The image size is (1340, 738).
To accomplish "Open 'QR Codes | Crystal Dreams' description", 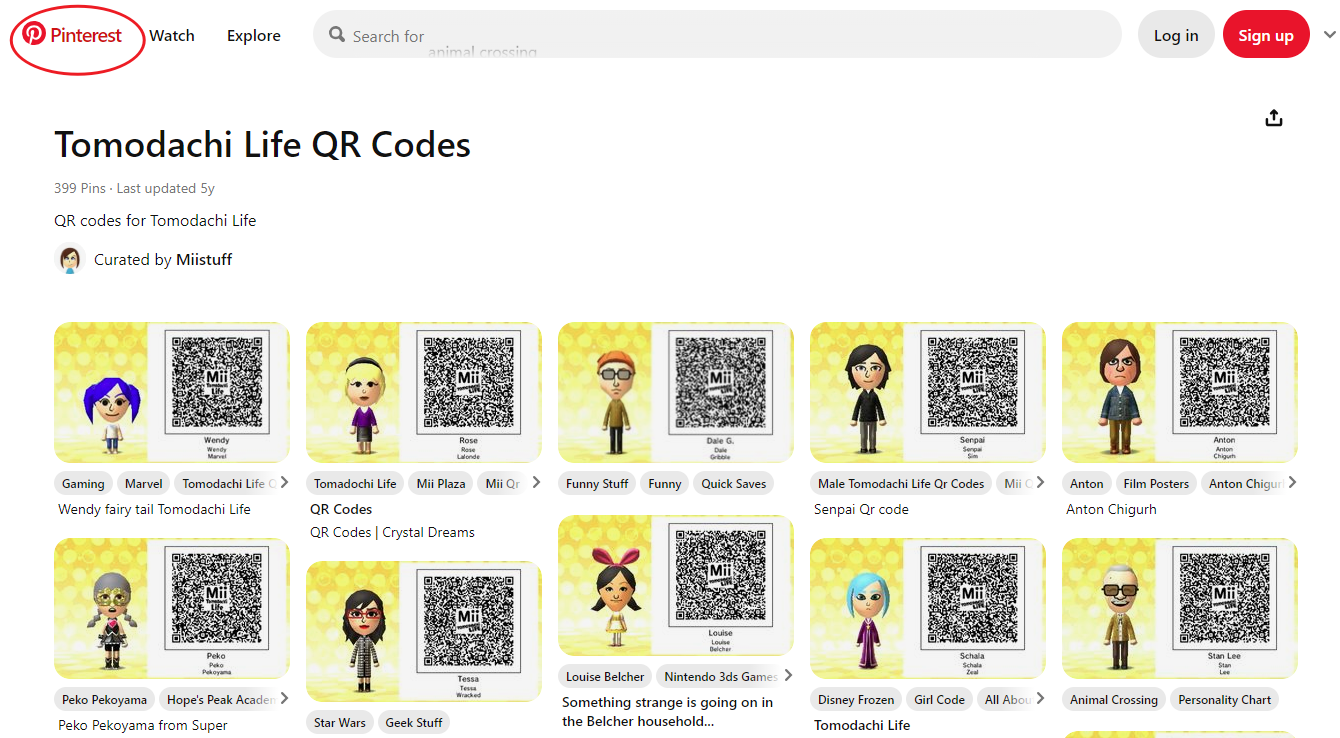I will click(392, 532).
